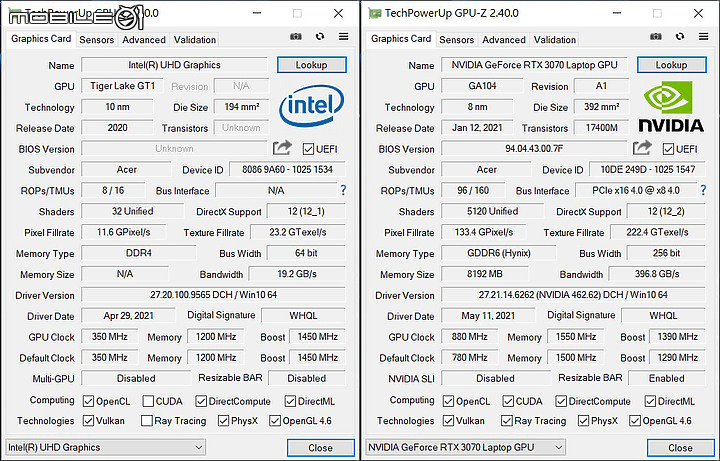This screenshot has height=461, width=720.
Task: Click the Bus Interface value PCIe x16 4.0 @ x8 4.0
Action: [636, 190]
